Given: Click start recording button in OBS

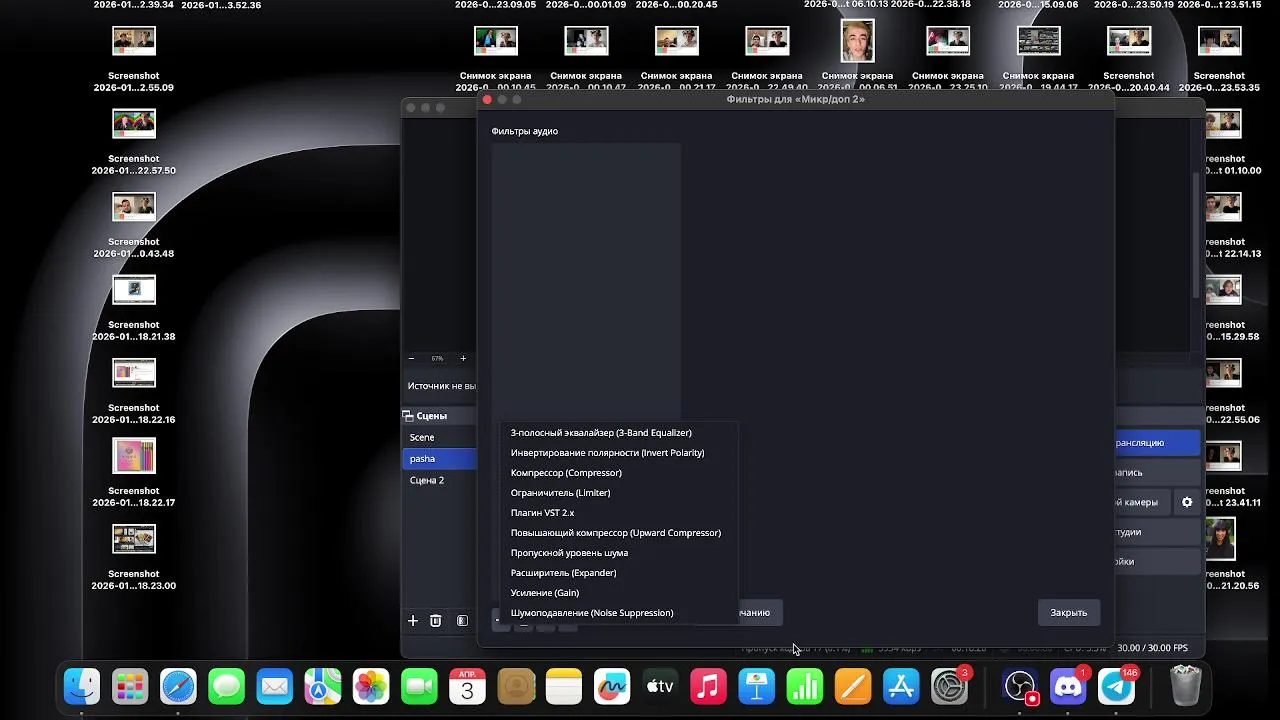Looking at the screenshot, I should tap(1157, 472).
